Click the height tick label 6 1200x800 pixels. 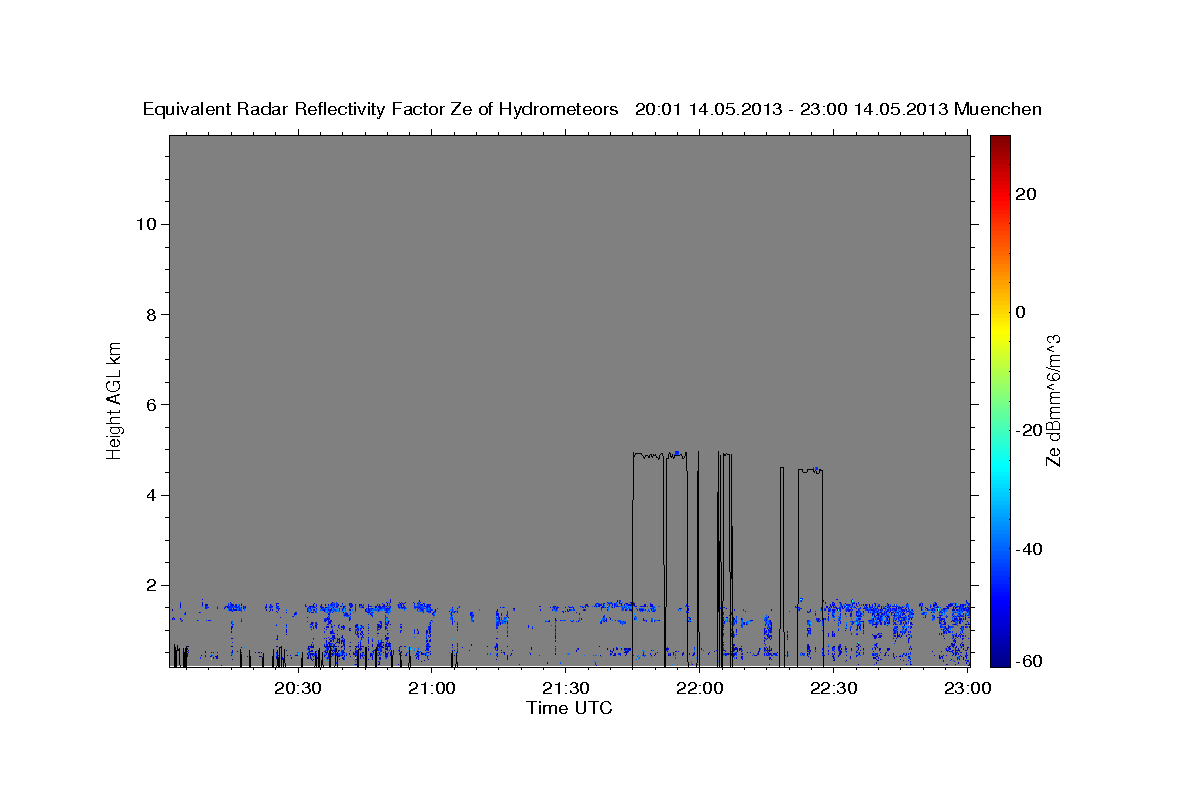click(x=151, y=404)
